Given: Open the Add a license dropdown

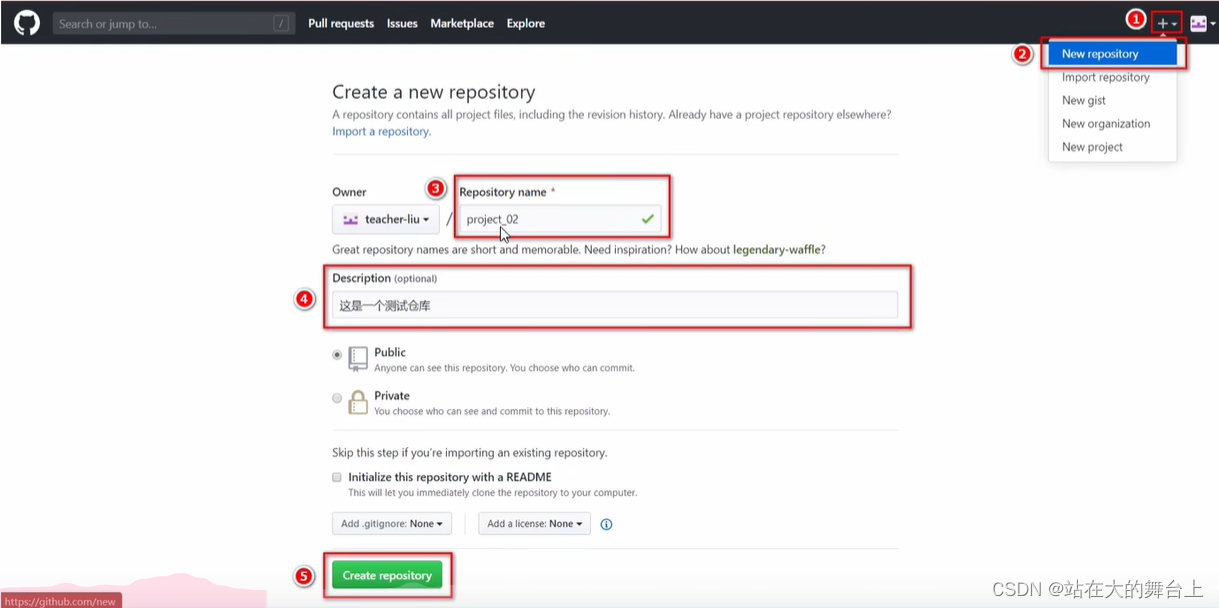Looking at the screenshot, I should click(x=534, y=524).
